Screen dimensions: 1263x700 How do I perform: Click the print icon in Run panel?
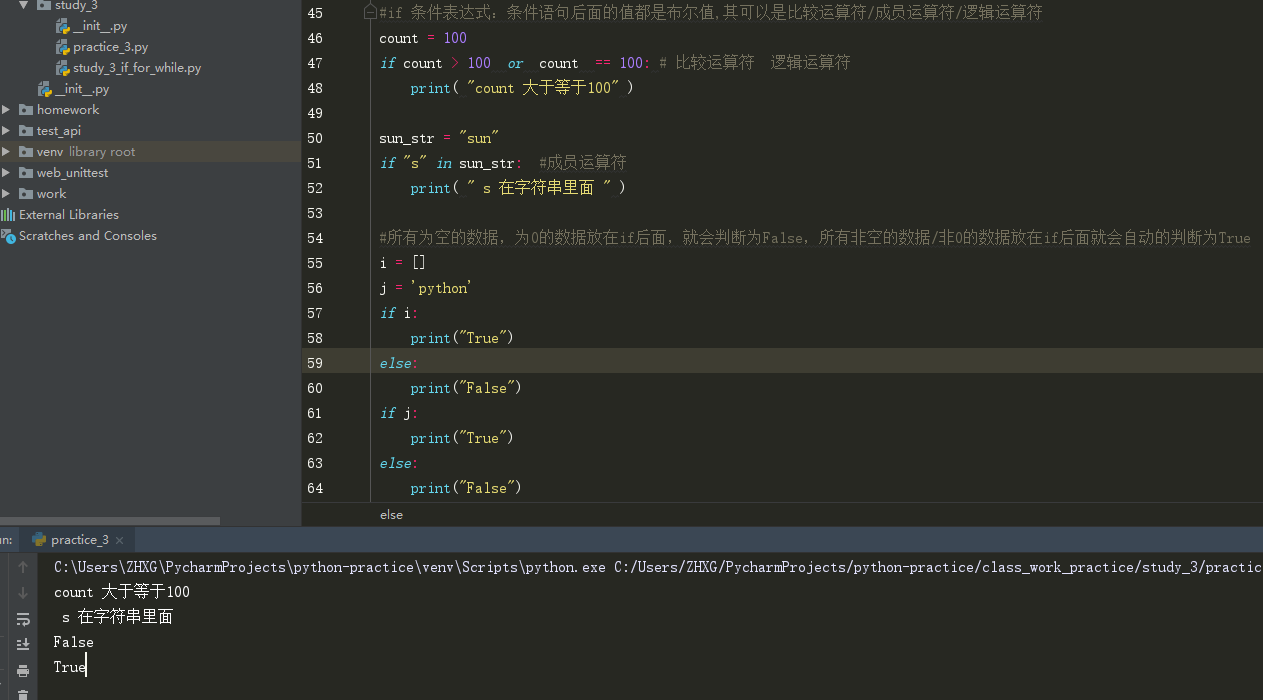click(22, 669)
